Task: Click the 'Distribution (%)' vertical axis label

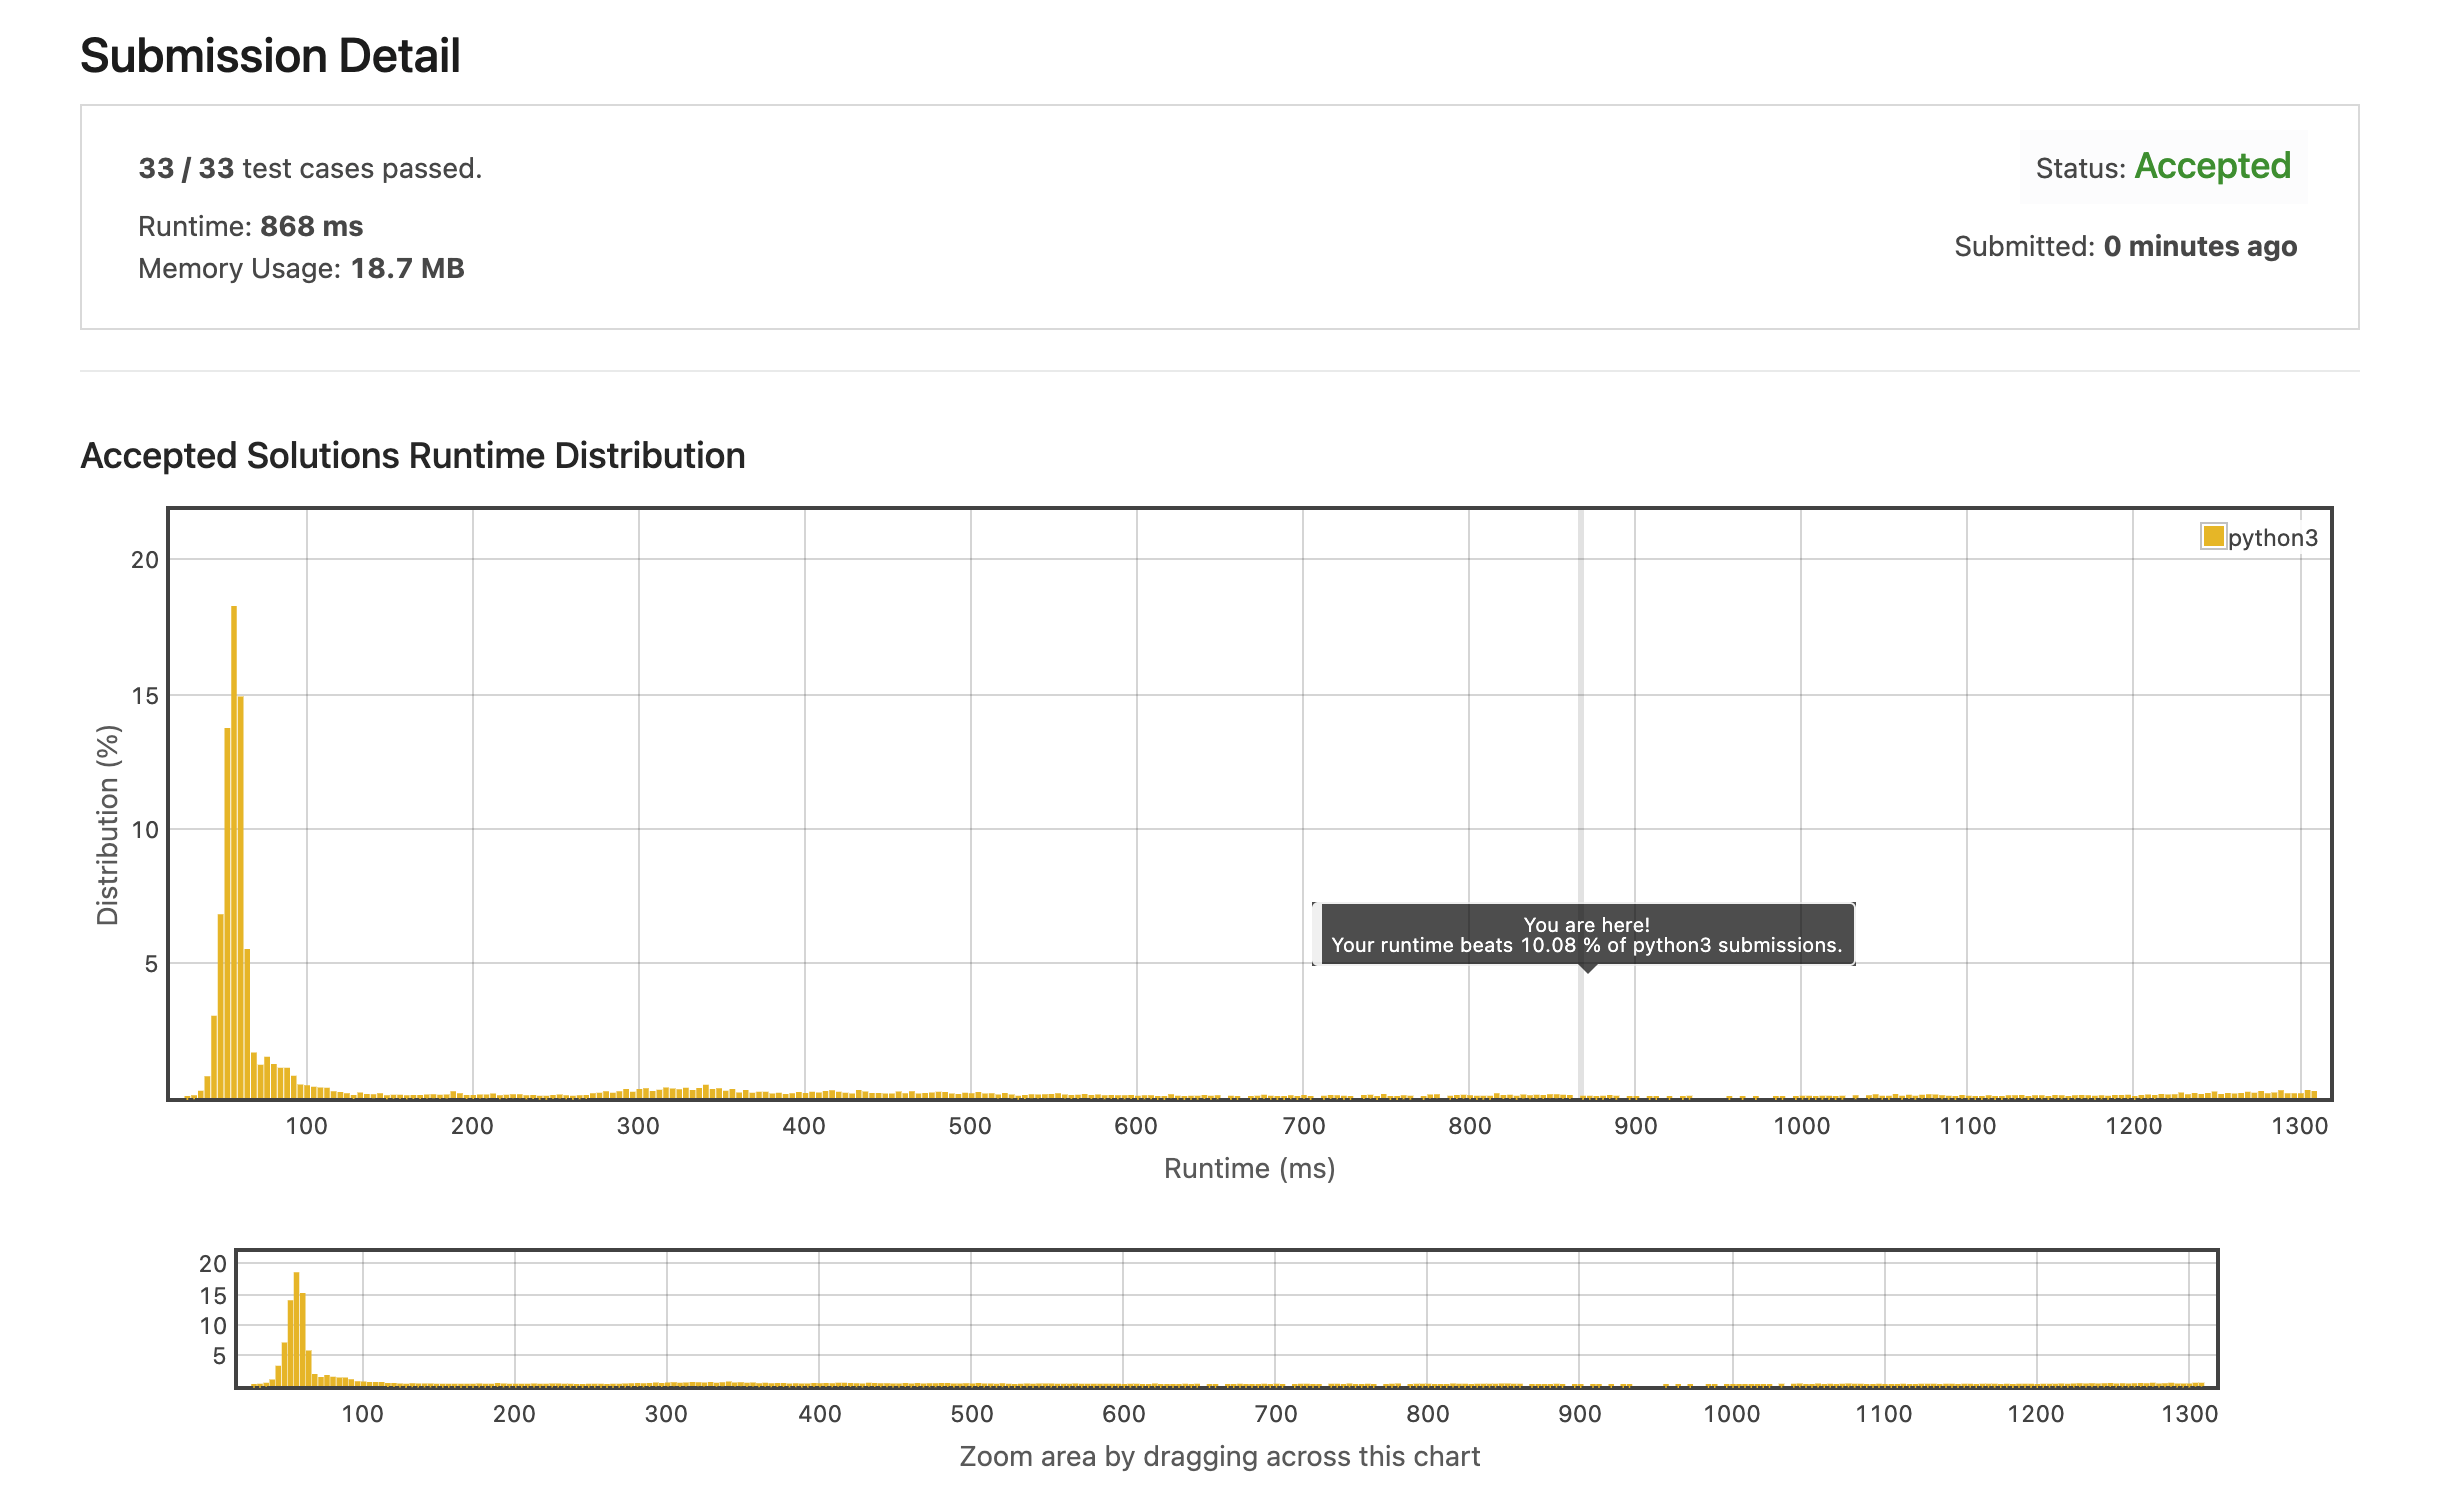Action: pyautogui.click(x=107, y=825)
